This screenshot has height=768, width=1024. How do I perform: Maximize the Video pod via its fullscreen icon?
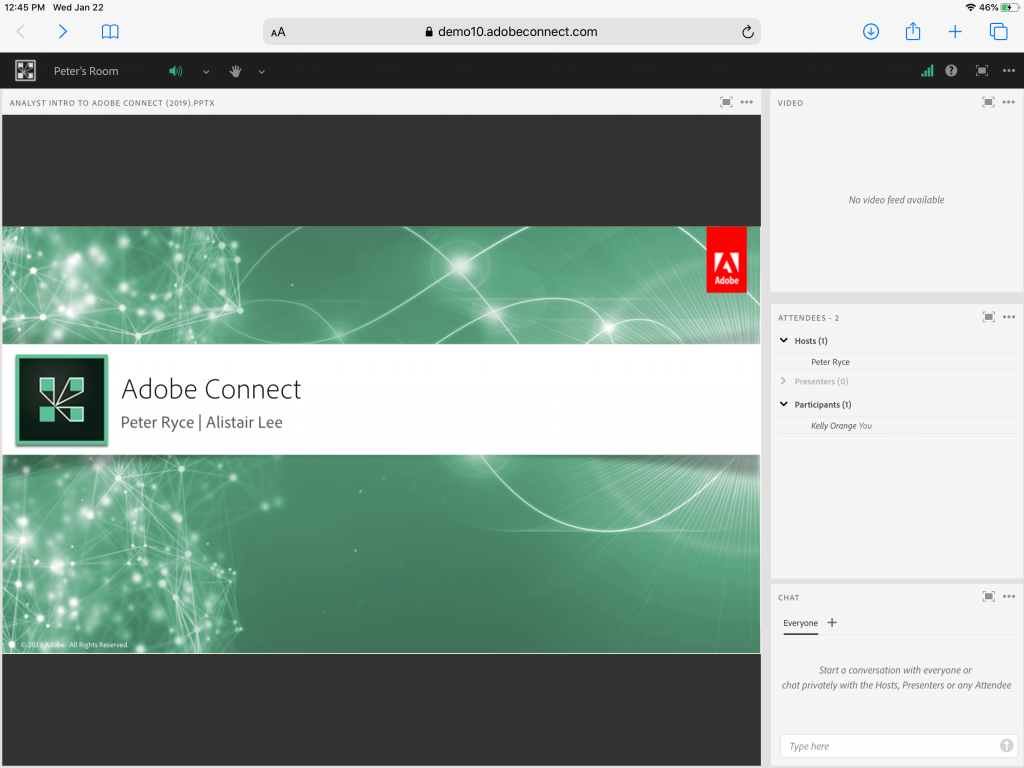(987, 102)
